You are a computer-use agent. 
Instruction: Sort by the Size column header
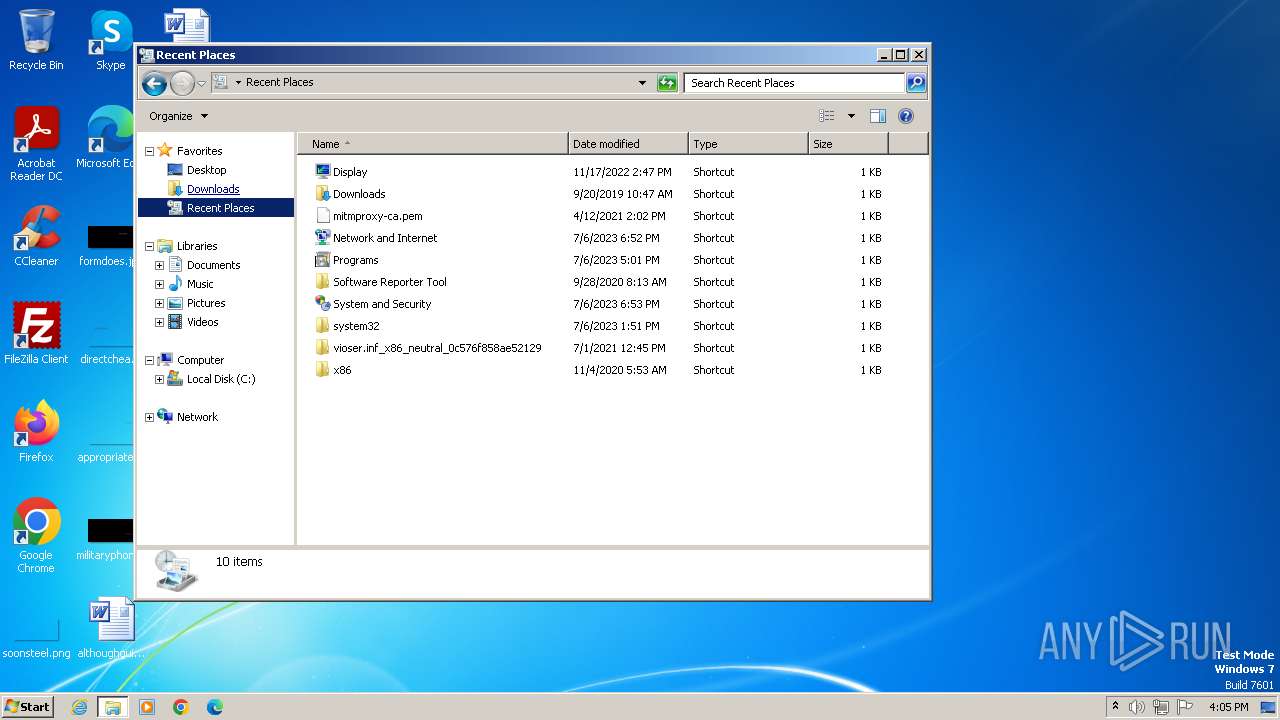(848, 144)
